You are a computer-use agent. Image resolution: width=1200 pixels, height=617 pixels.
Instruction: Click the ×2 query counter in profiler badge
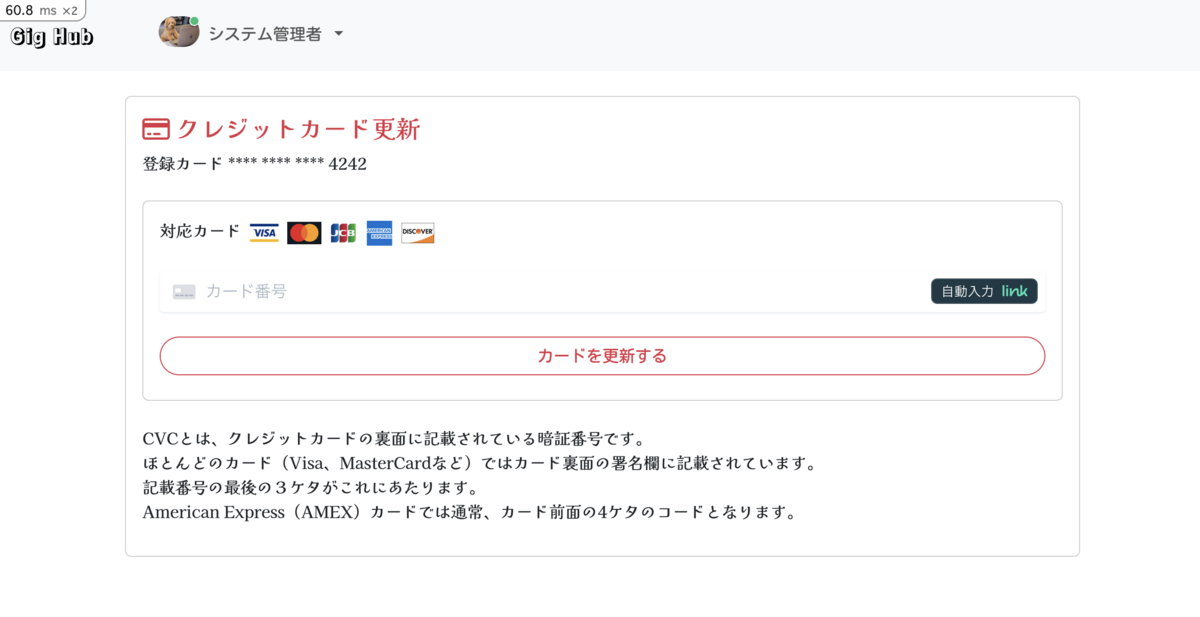tap(71, 8)
